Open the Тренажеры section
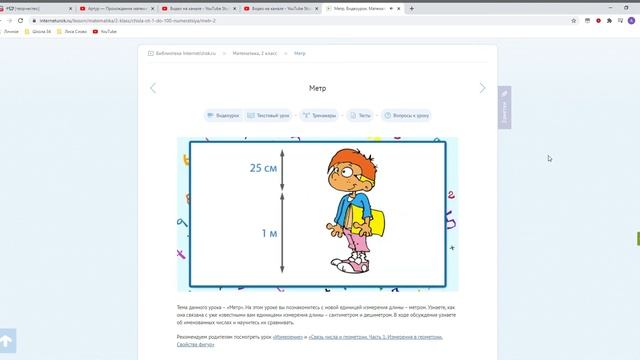 click(320, 116)
